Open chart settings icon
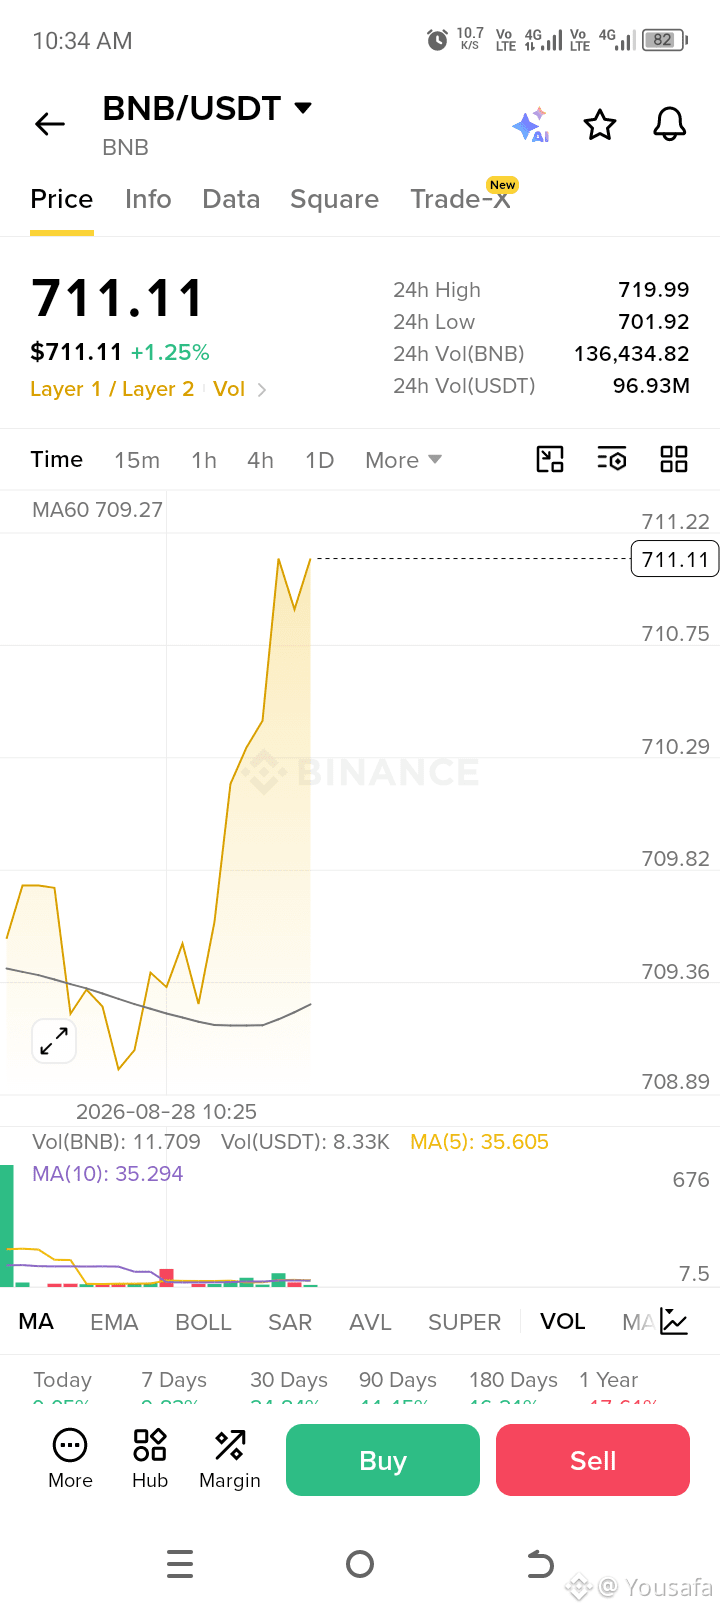 point(612,459)
